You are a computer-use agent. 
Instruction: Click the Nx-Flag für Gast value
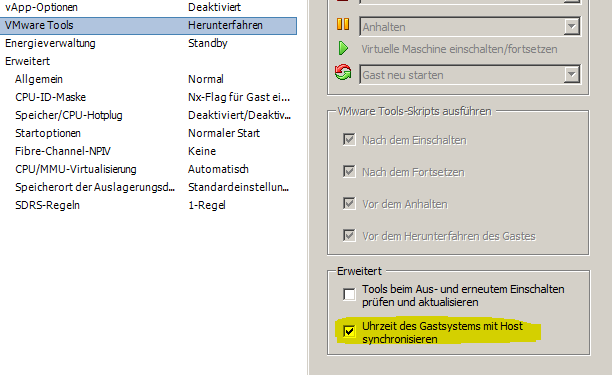tap(239, 97)
